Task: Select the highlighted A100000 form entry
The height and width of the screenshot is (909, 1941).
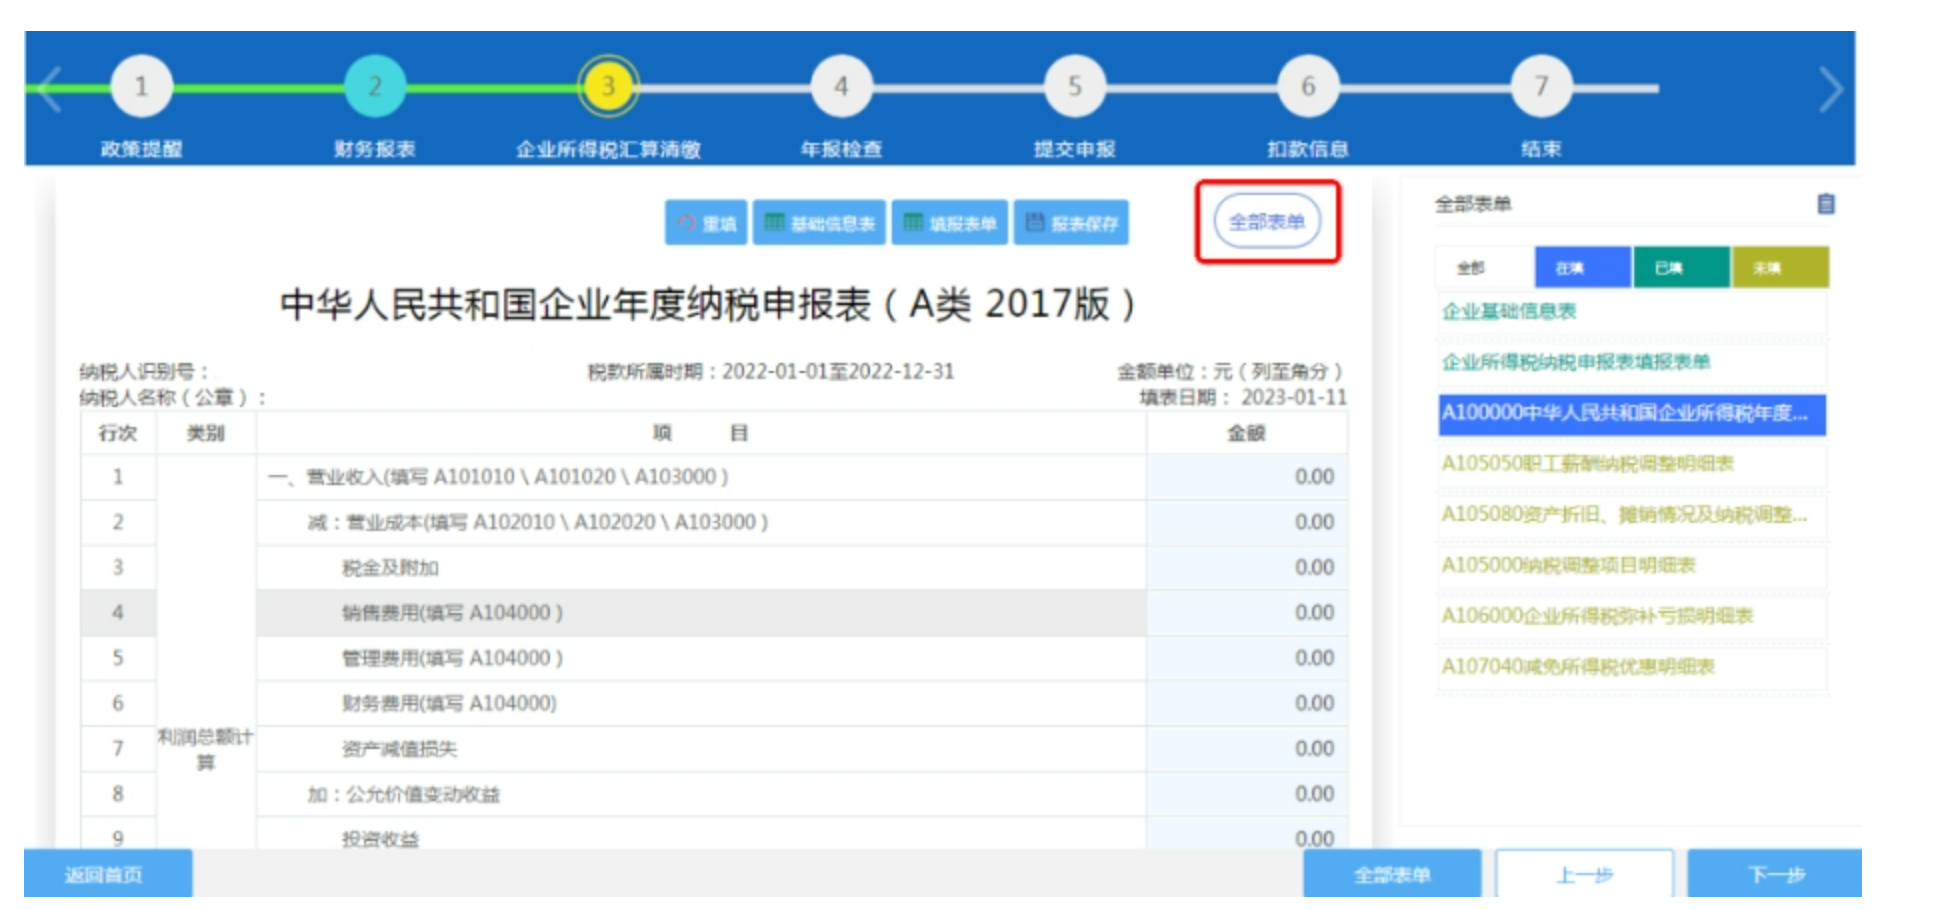Action: pyautogui.click(x=1632, y=414)
